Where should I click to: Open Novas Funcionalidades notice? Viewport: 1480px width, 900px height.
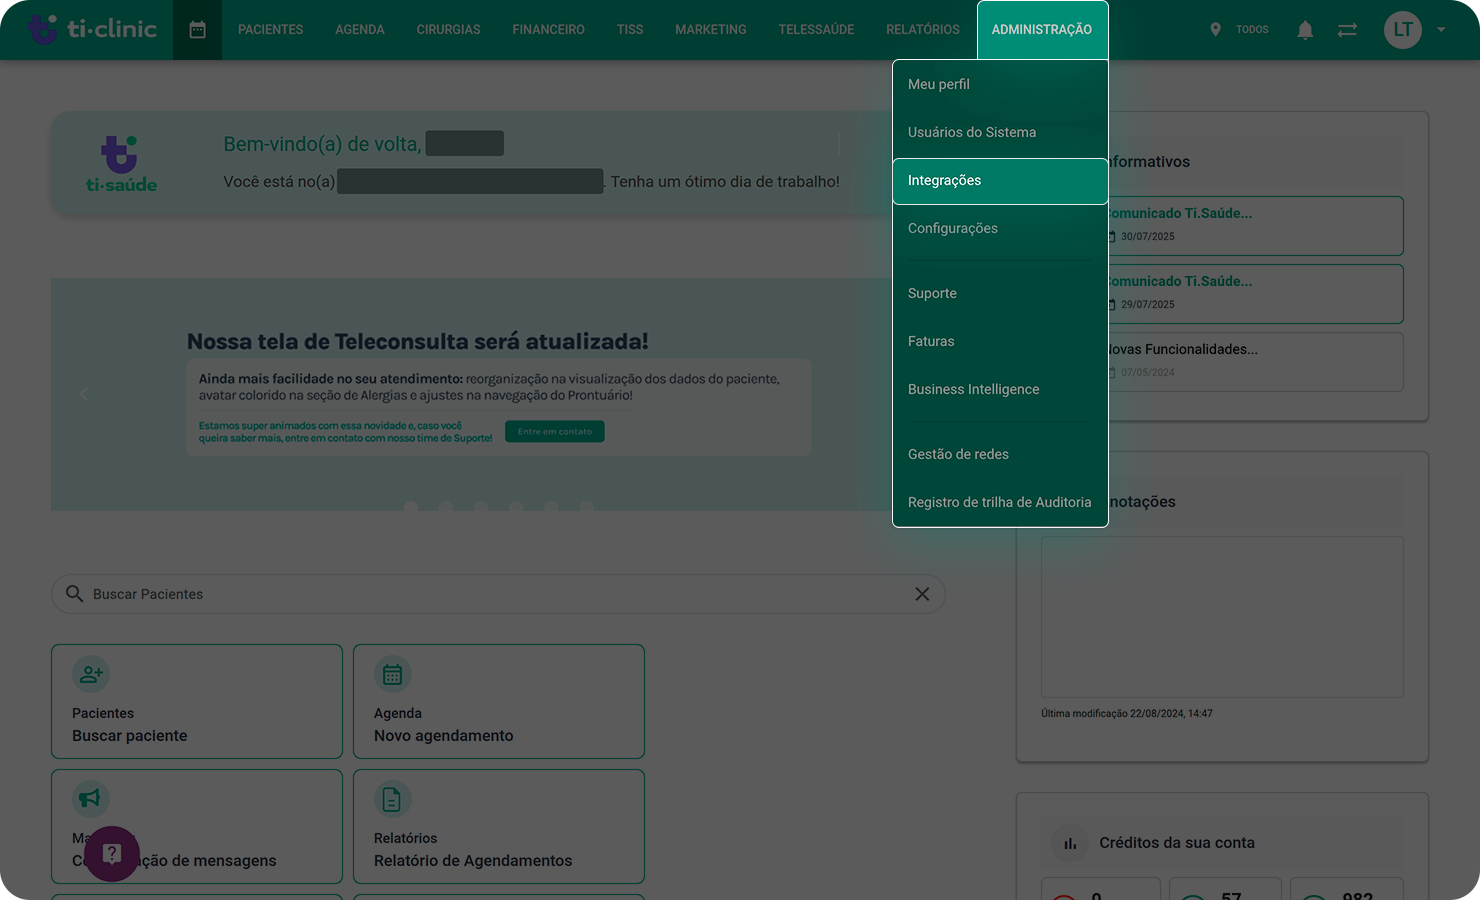coord(1254,361)
